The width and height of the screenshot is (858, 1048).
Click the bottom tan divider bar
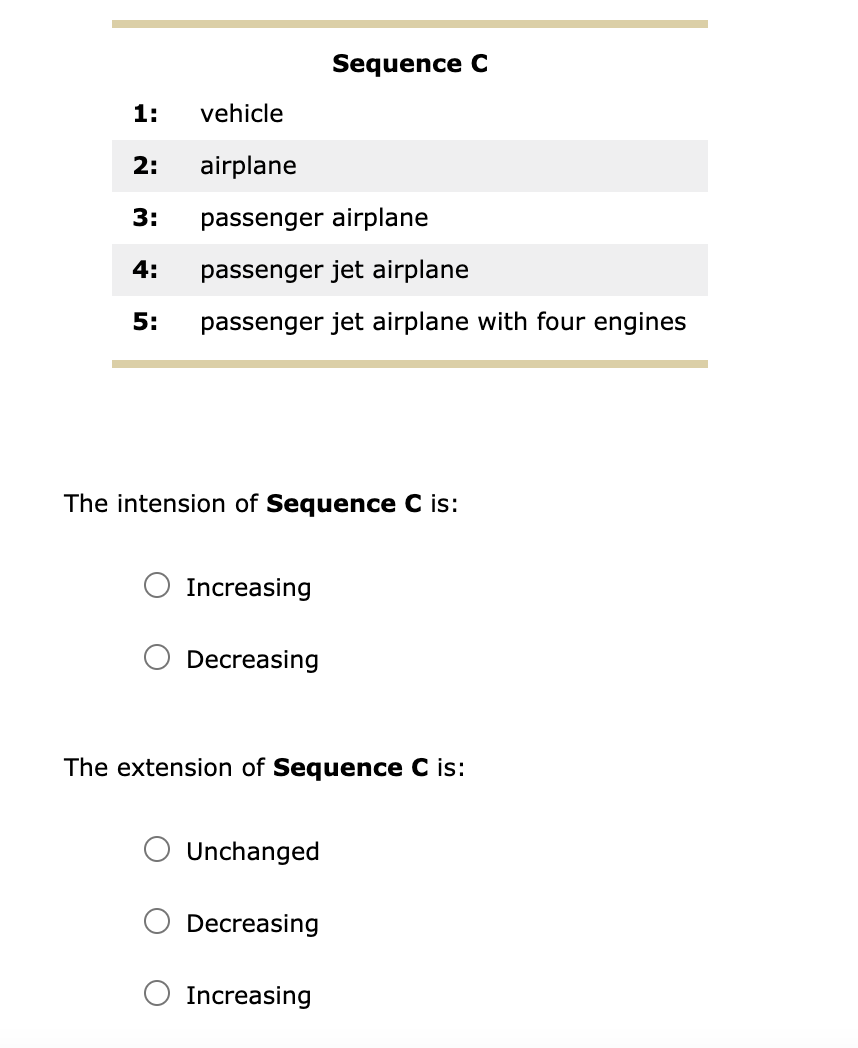click(x=409, y=363)
